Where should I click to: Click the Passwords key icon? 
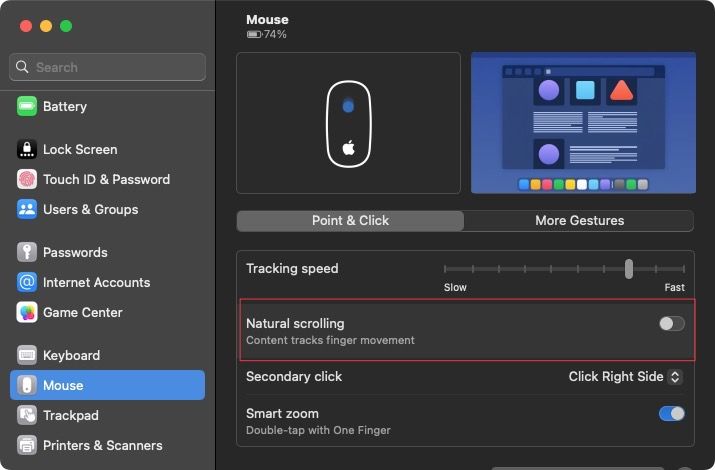[27, 253]
